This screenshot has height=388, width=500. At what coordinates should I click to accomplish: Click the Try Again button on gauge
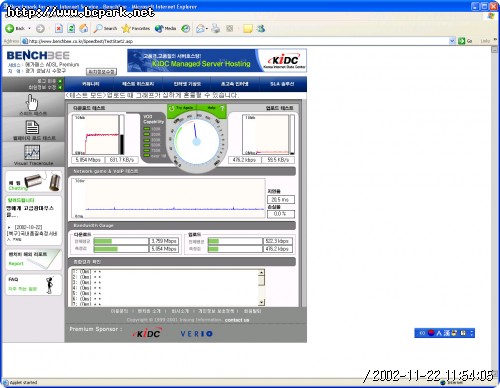[182, 108]
